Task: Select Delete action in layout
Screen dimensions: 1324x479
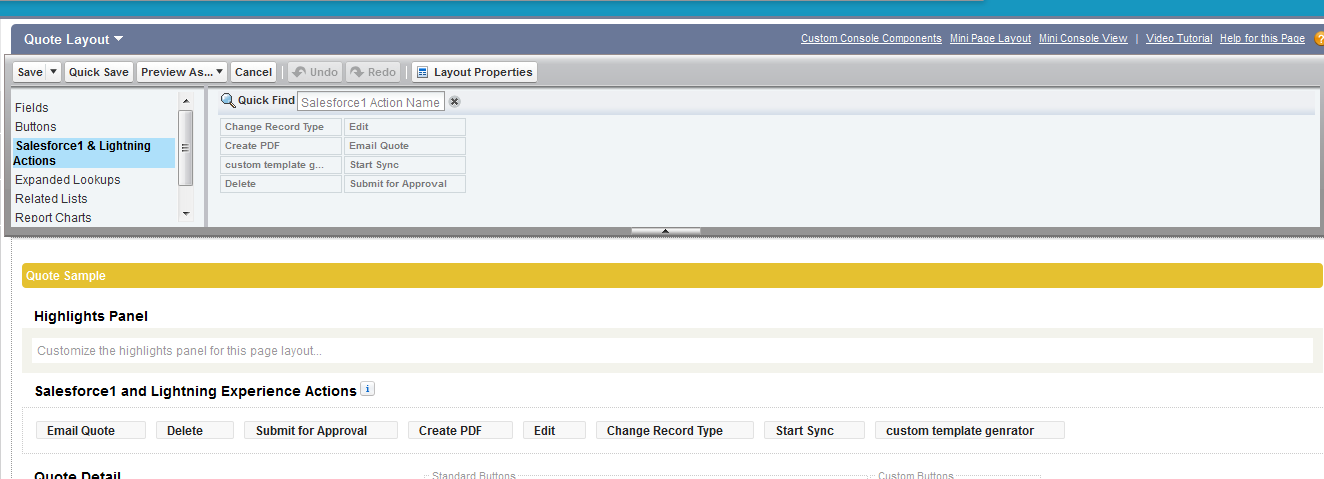Action: (x=195, y=430)
